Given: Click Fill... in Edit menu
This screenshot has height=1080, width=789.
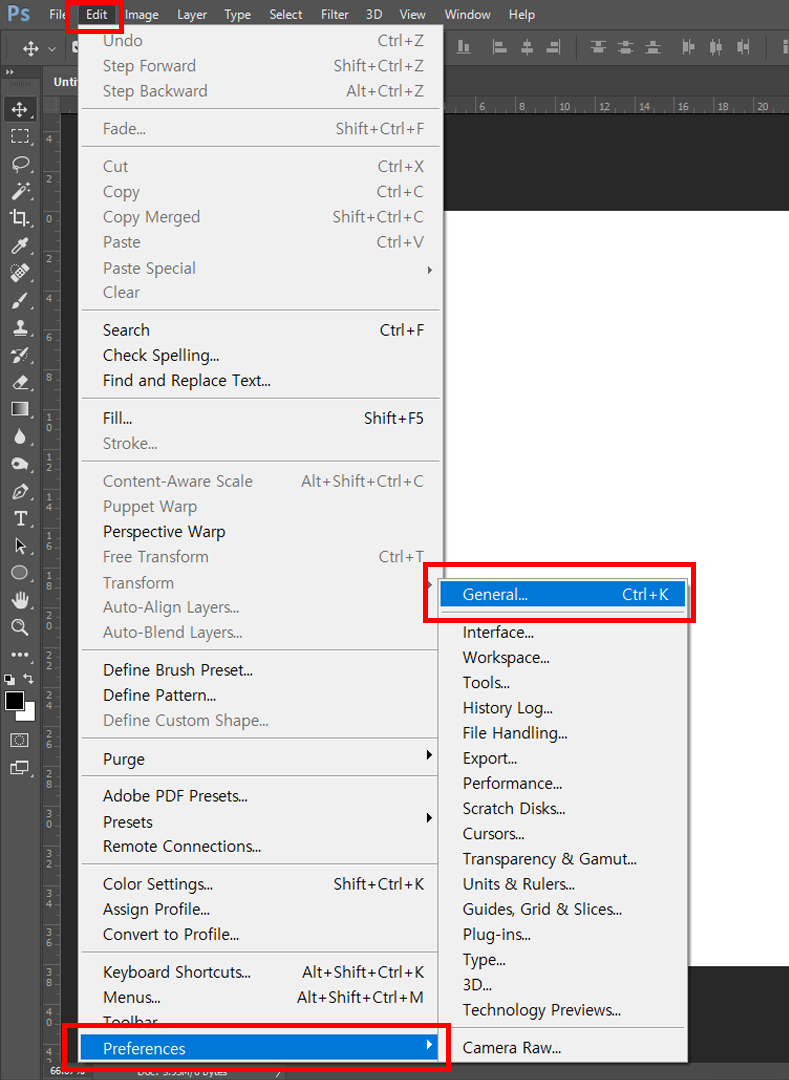Looking at the screenshot, I should coord(260,418).
